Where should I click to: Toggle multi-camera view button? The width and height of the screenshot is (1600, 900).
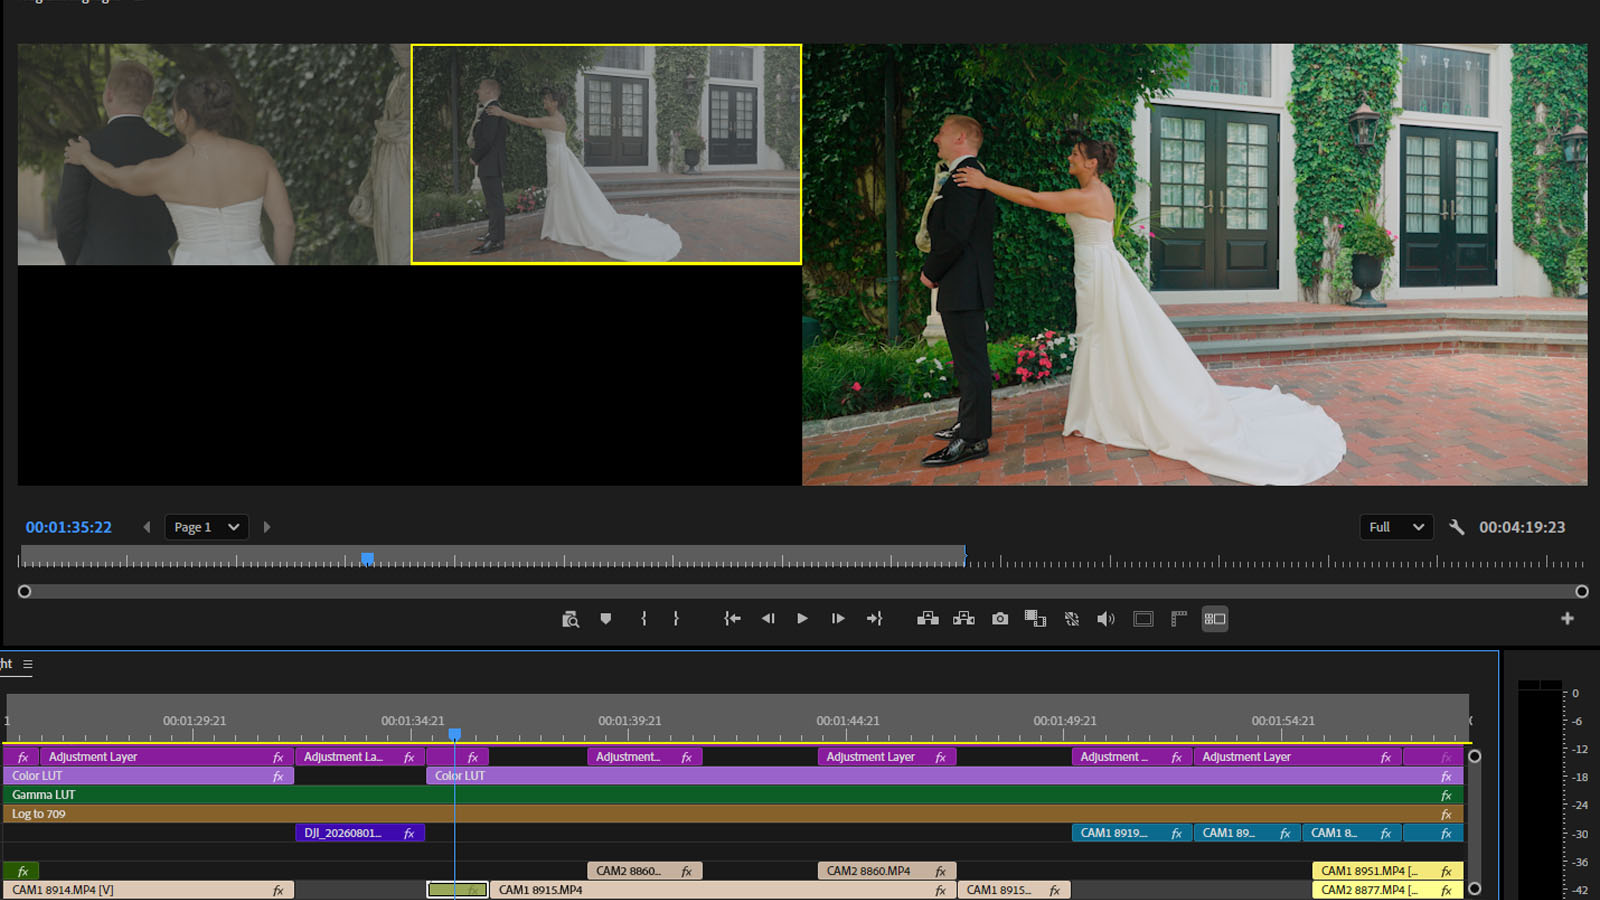click(x=1215, y=619)
